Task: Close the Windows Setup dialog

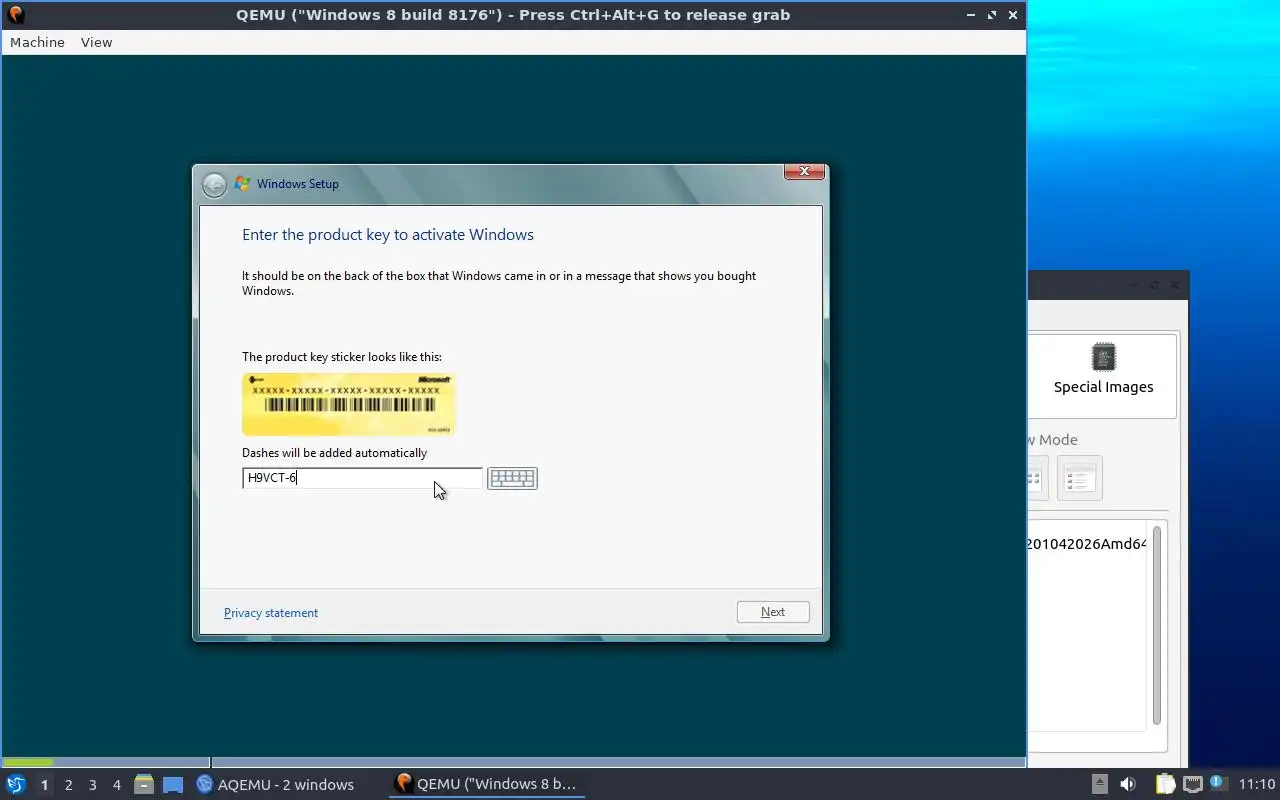Action: [x=804, y=172]
